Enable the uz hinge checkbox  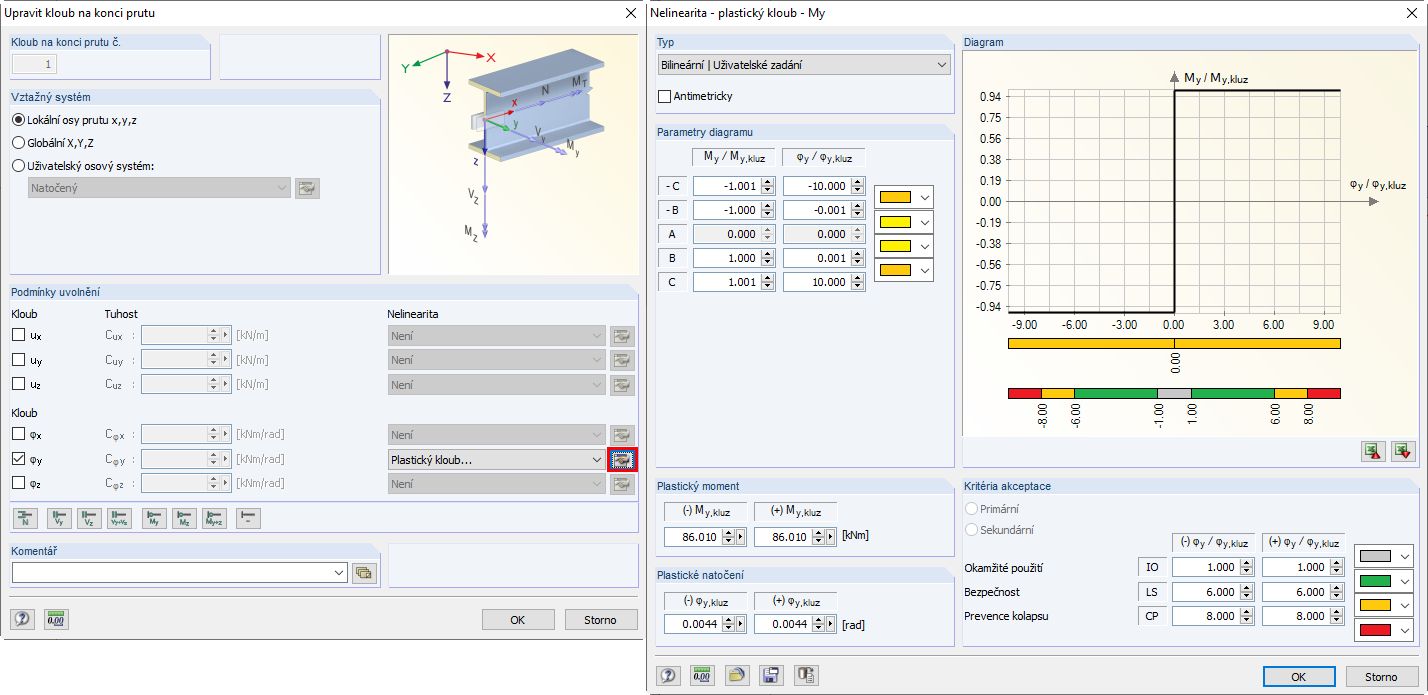click(18, 384)
